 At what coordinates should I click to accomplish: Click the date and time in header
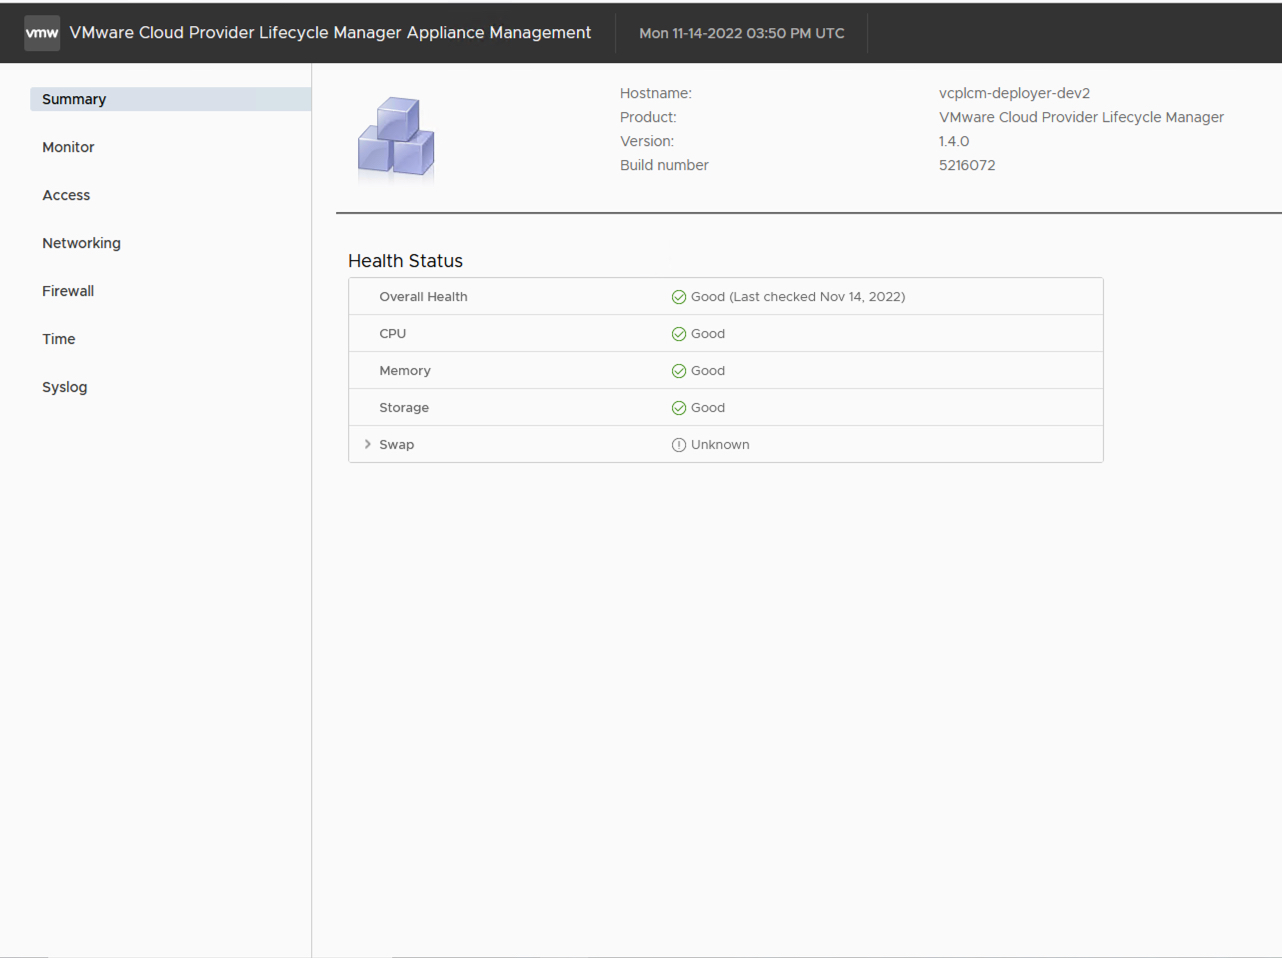(742, 33)
